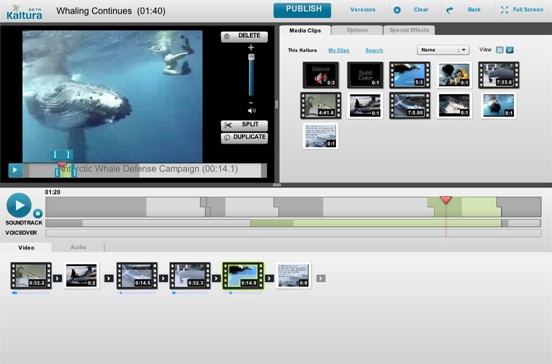Click the SPLIT scissors button
The height and width of the screenshot is (364, 552).
click(244, 125)
